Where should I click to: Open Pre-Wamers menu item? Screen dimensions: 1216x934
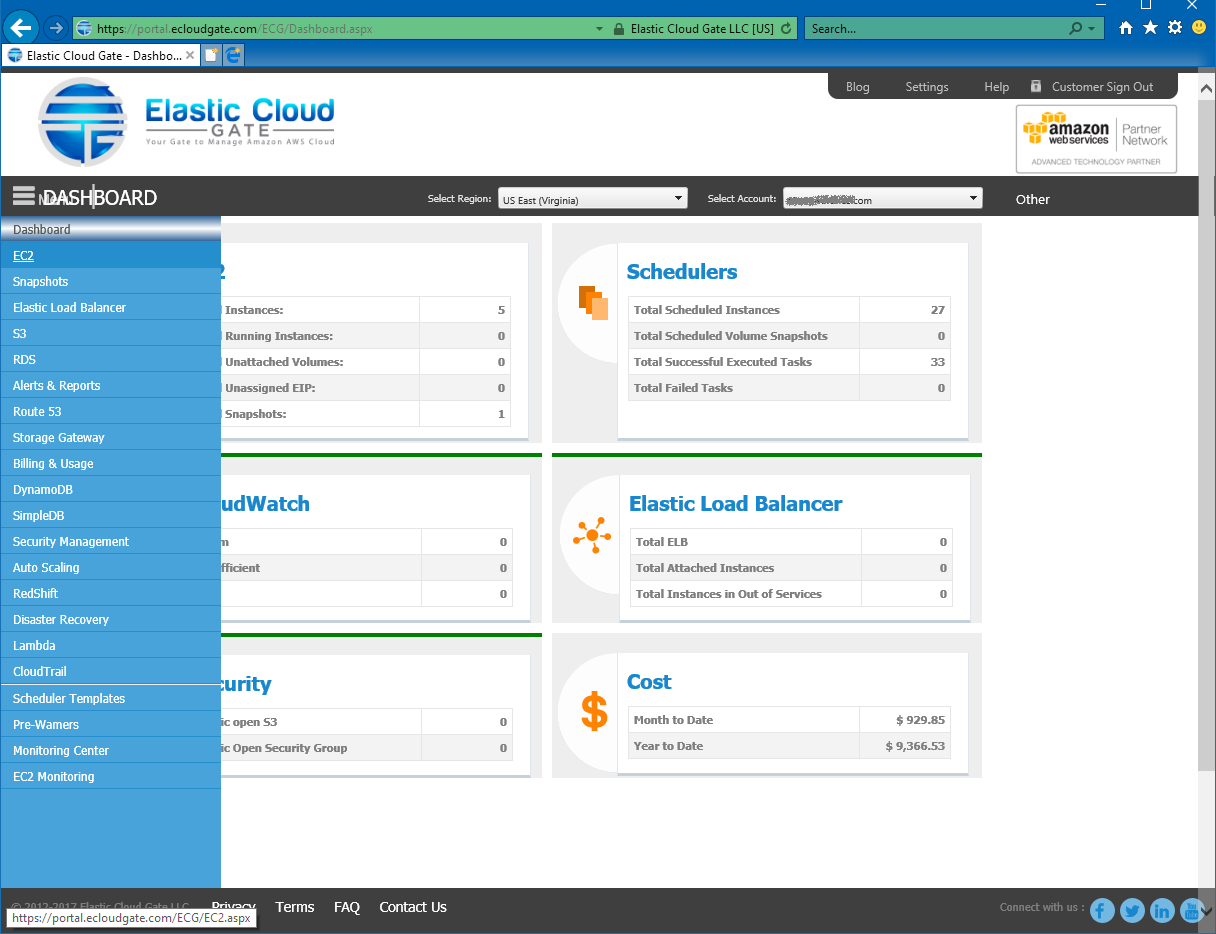110,724
